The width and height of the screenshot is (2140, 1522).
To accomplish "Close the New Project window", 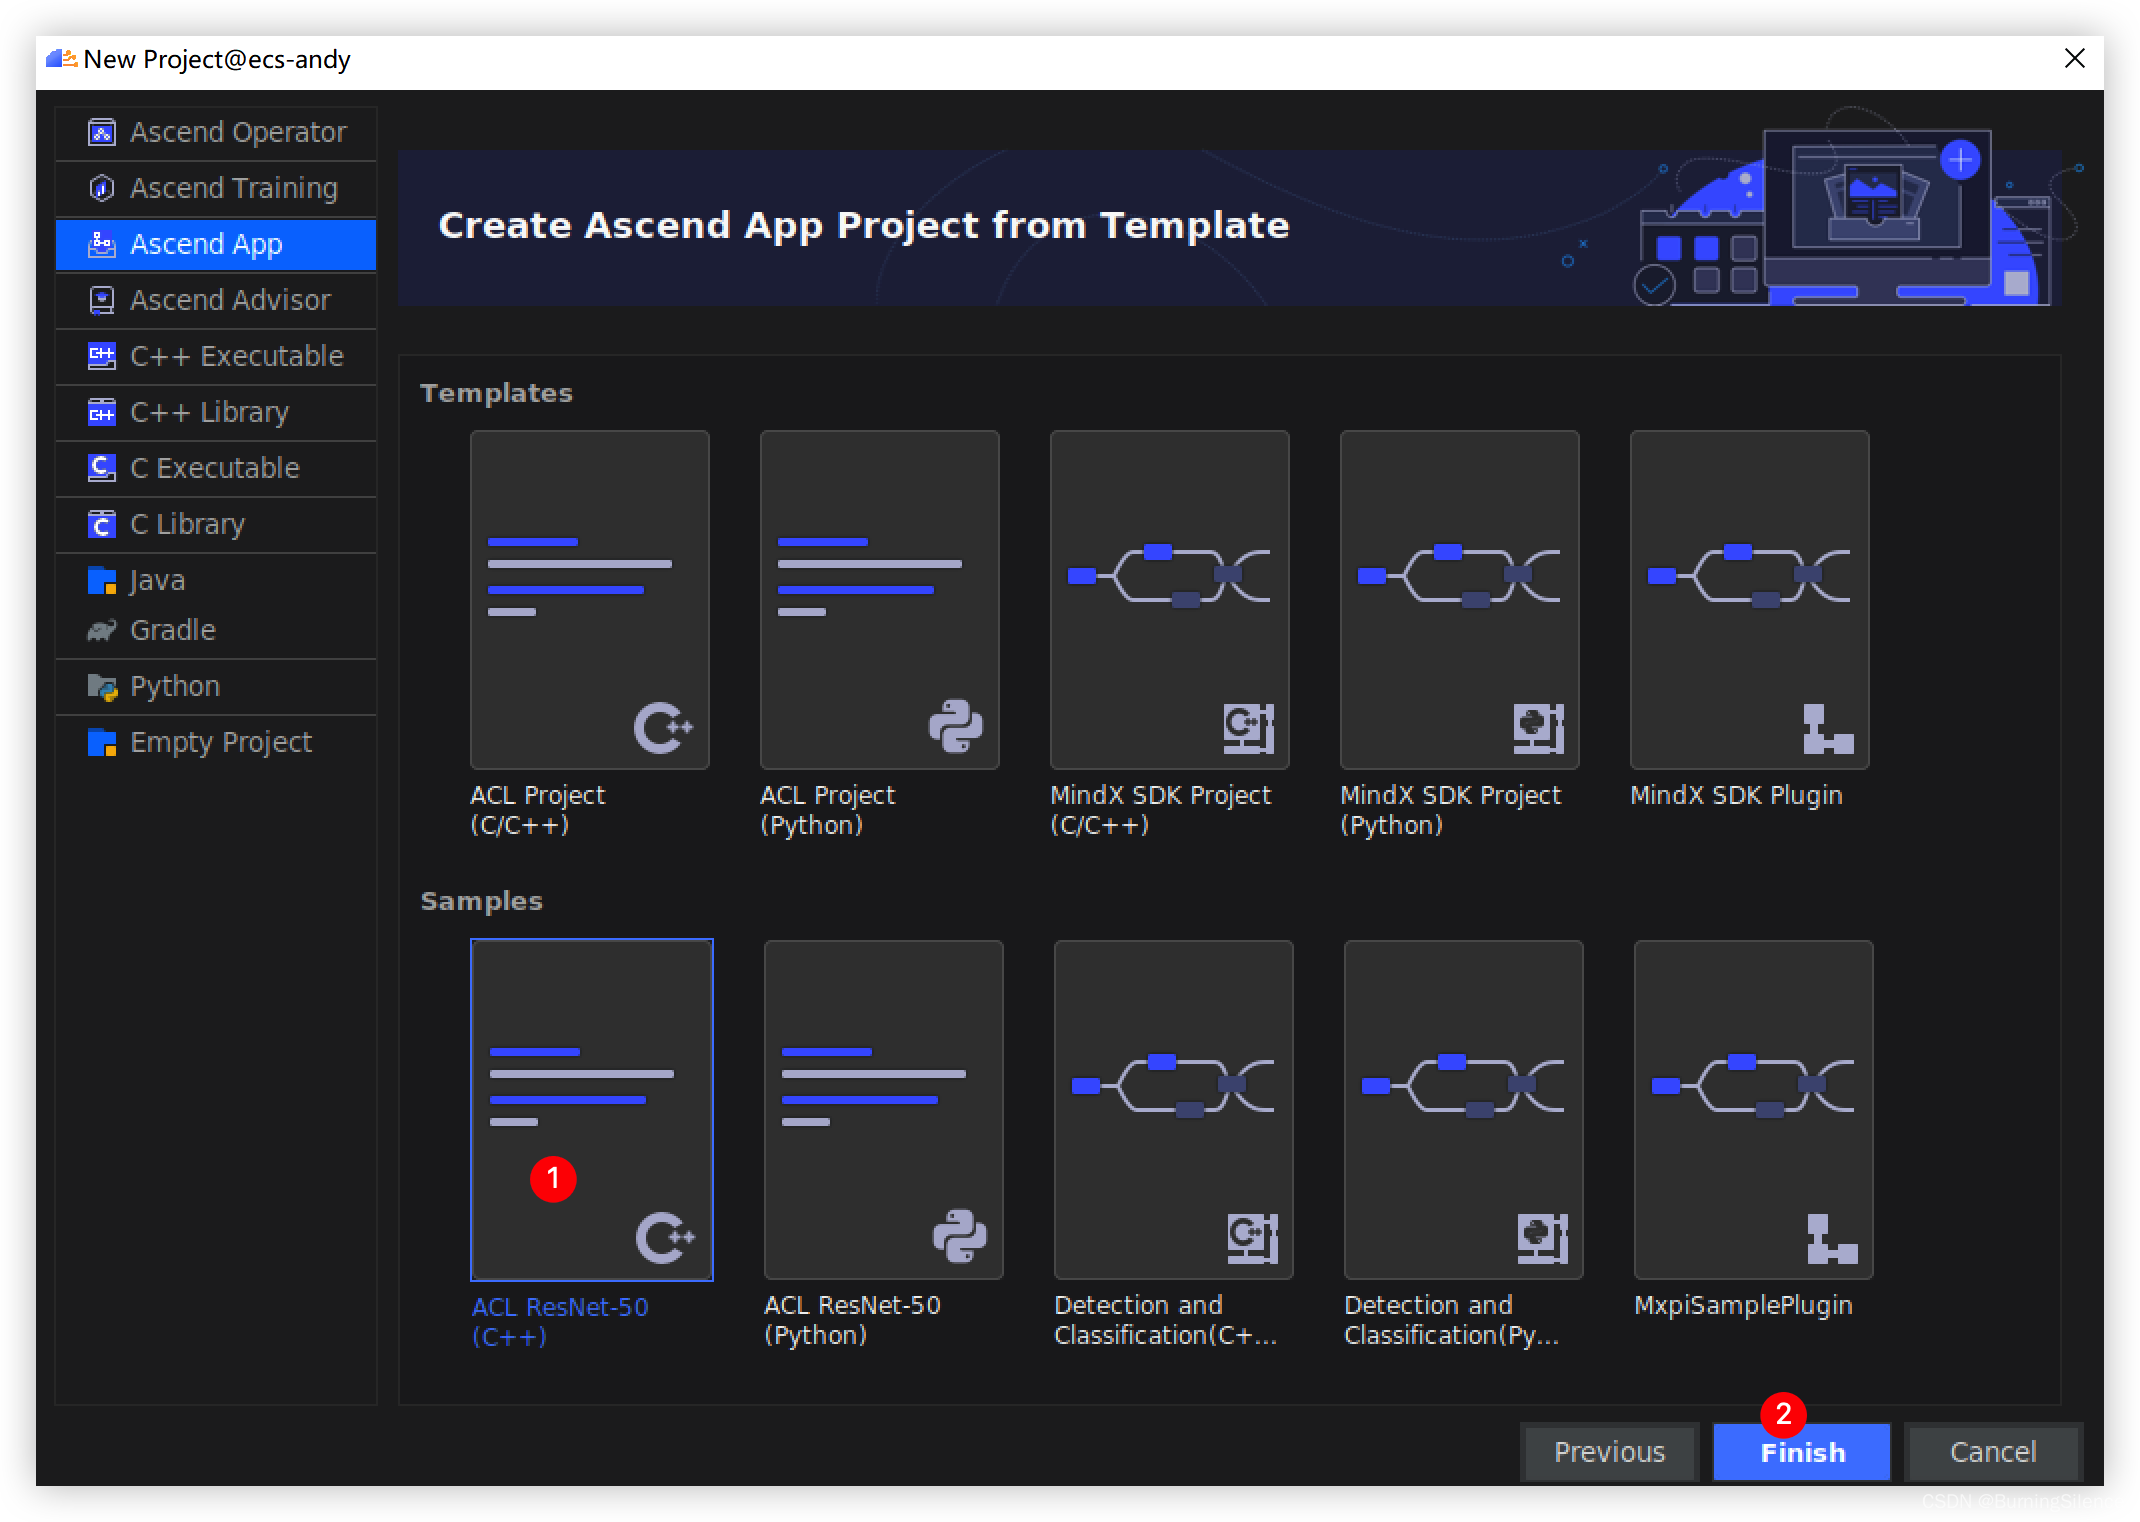I will tap(2075, 59).
